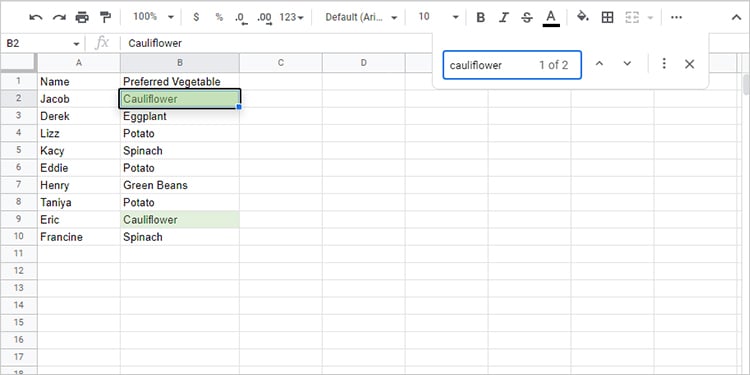This screenshot has width=750, height=375.
Task: Open the B2 name box dropdown
Action: click(x=76, y=44)
